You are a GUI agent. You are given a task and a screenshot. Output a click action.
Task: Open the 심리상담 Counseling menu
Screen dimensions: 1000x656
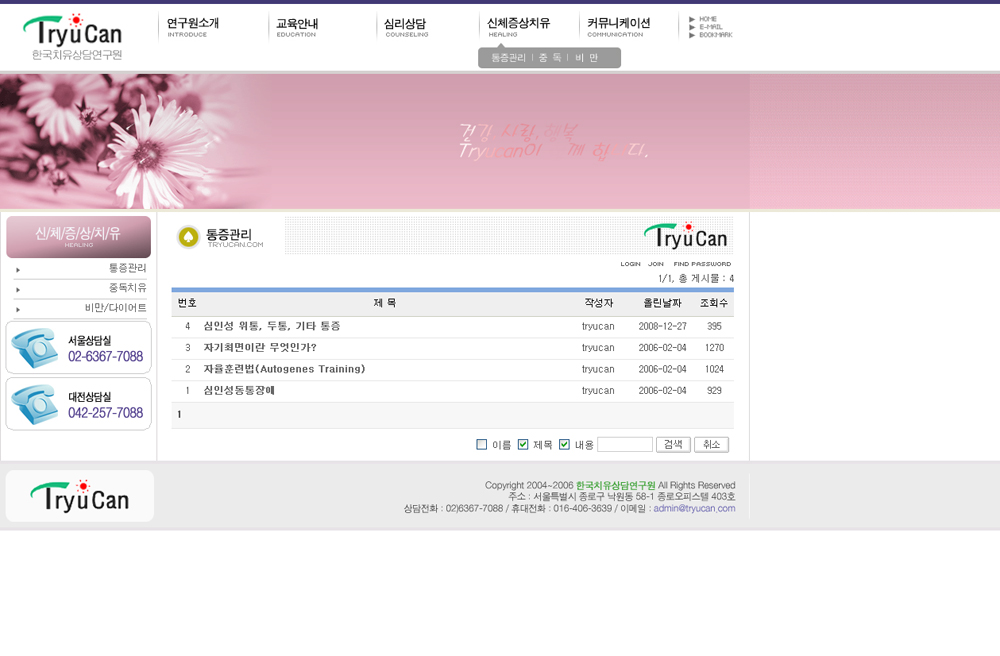pyautogui.click(x=405, y=26)
